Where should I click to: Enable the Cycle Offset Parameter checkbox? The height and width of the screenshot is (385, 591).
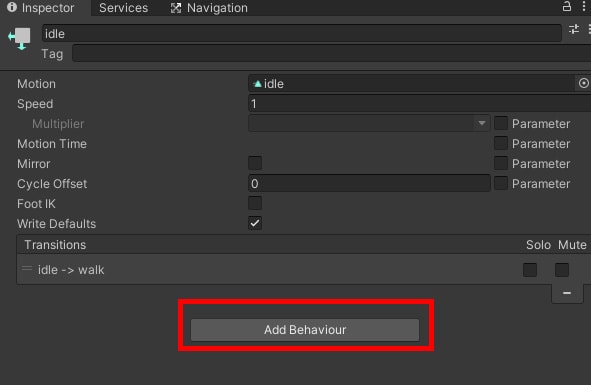(x=501, y=183)
